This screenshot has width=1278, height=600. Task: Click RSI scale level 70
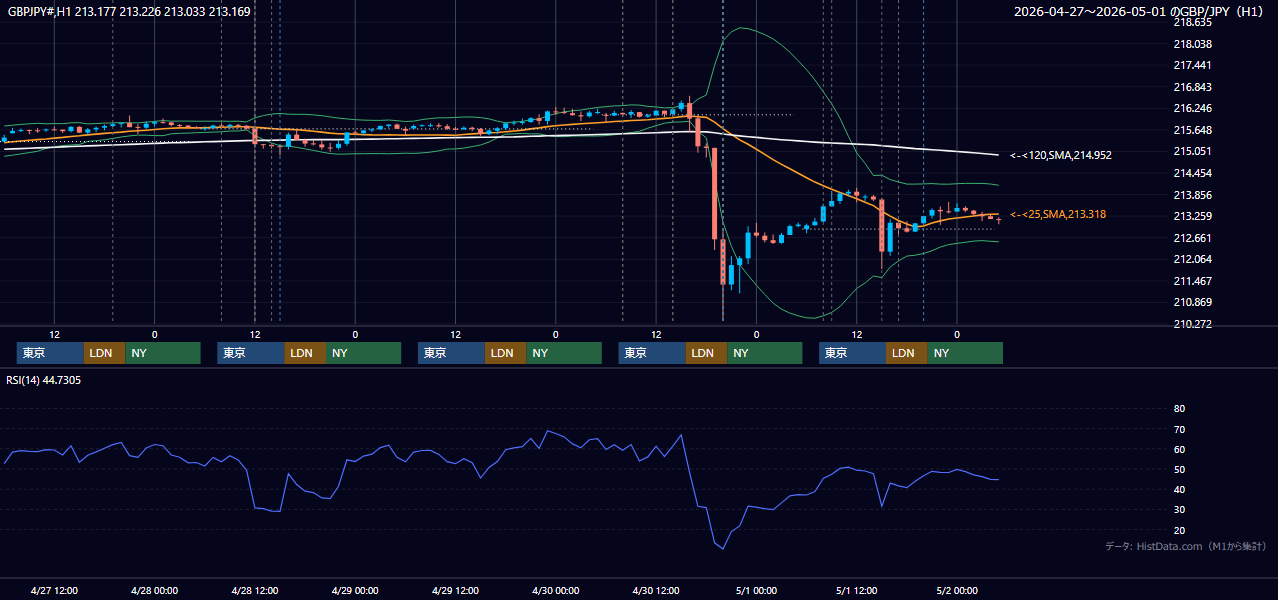(x=1179, y=429)
